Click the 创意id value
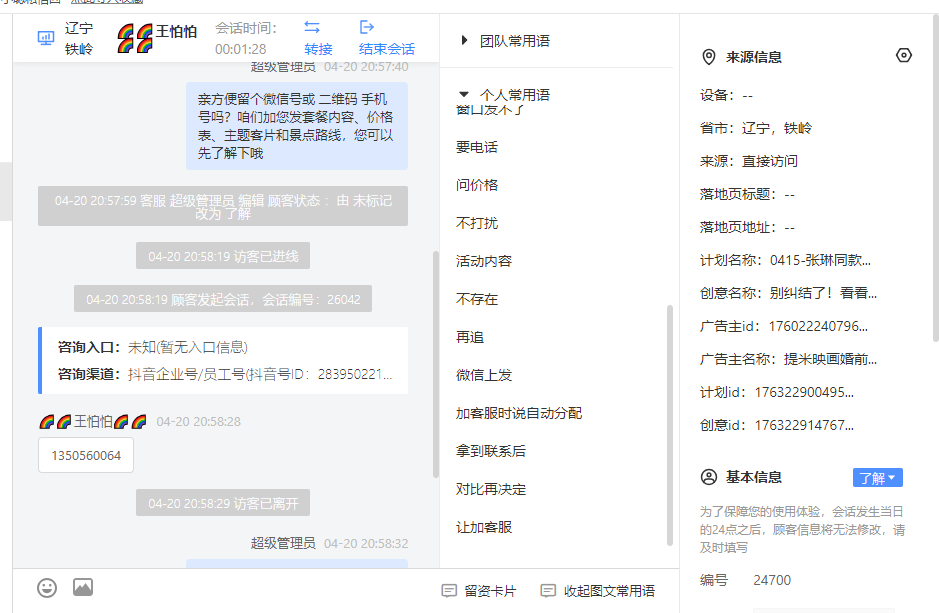Screen dimensions: 939x613 coord(804,425)
